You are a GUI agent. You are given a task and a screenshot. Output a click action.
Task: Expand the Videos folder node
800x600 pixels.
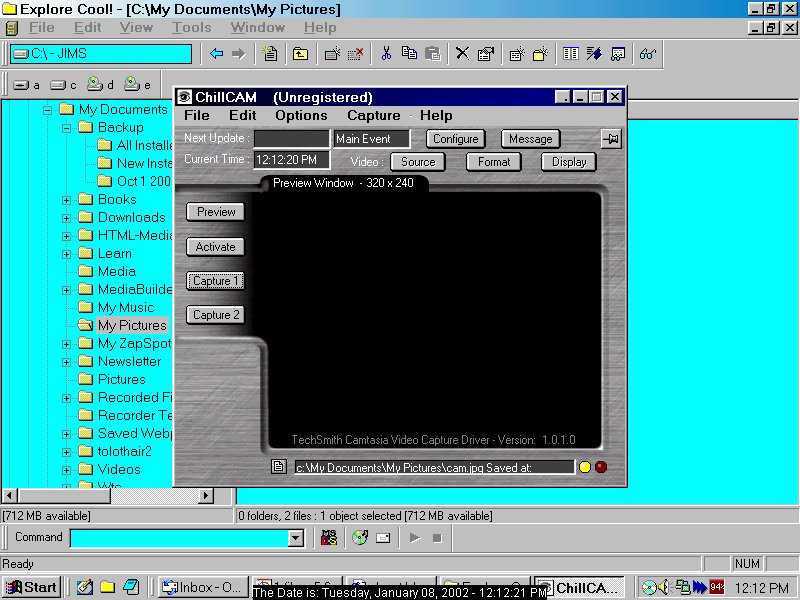click(x=66, y=470)
